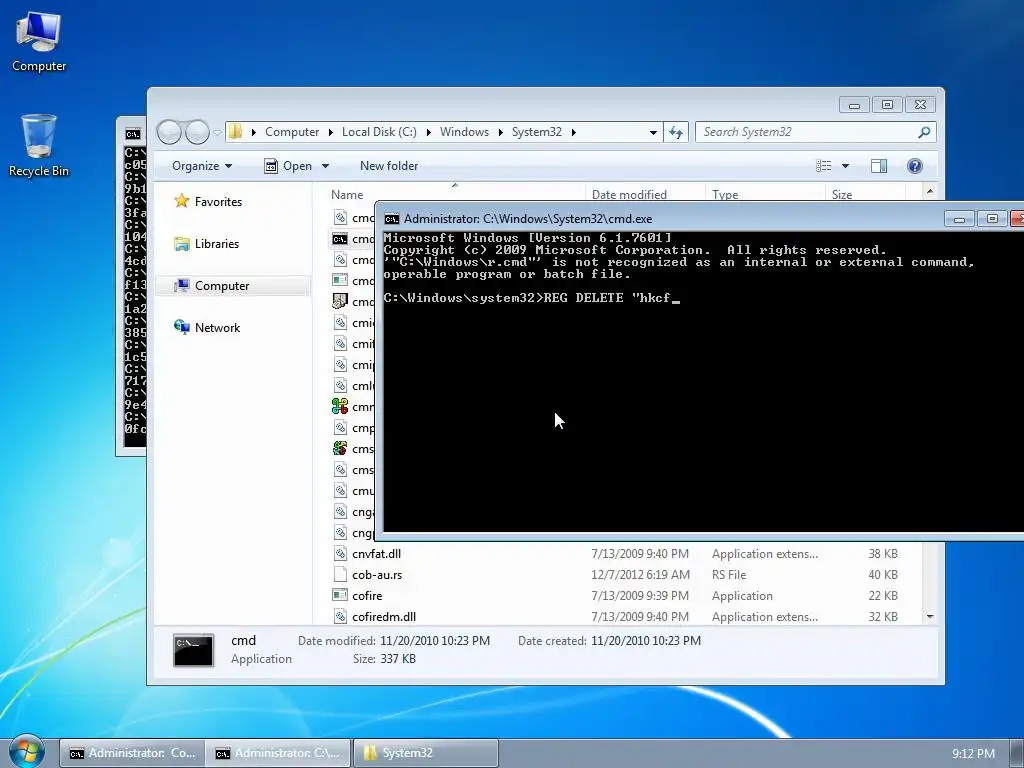Click the search magnifier icon in Explorer
Screen dimensions: 1024x768
924,132
